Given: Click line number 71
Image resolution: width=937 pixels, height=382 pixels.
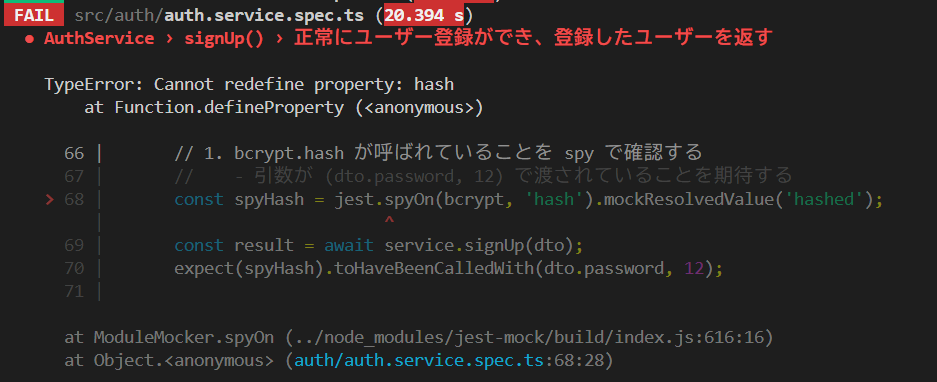Looking at the screenshot, I should pos(74,292).
